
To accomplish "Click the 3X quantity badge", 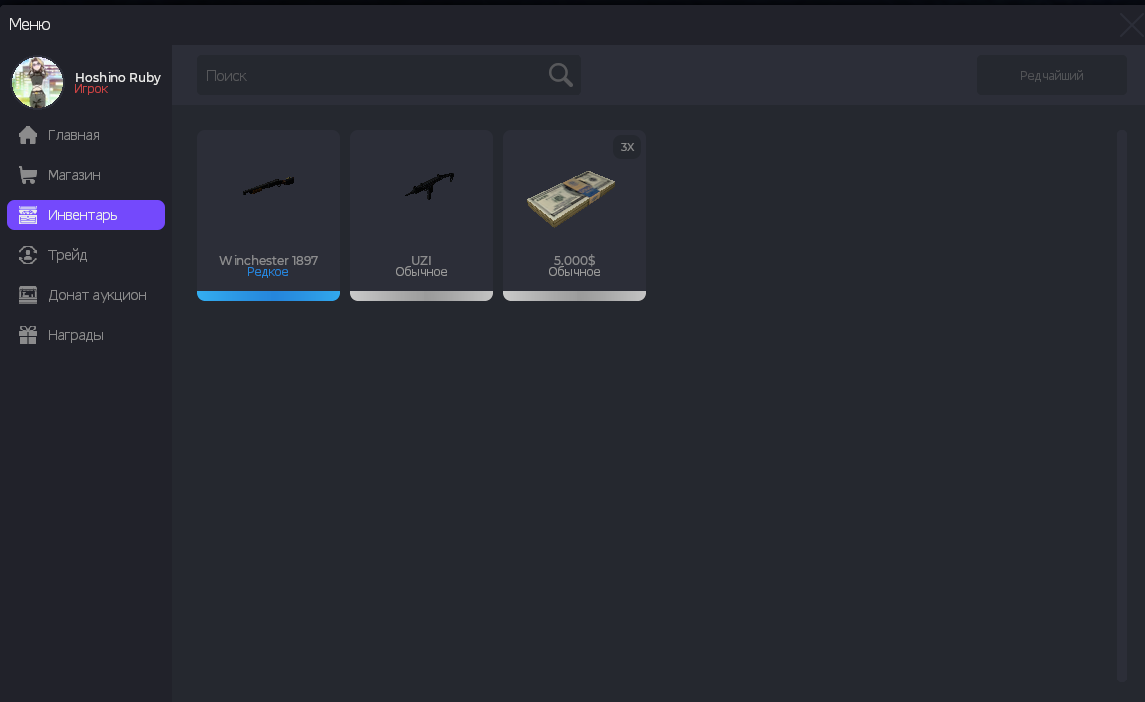I will (627, 147).
